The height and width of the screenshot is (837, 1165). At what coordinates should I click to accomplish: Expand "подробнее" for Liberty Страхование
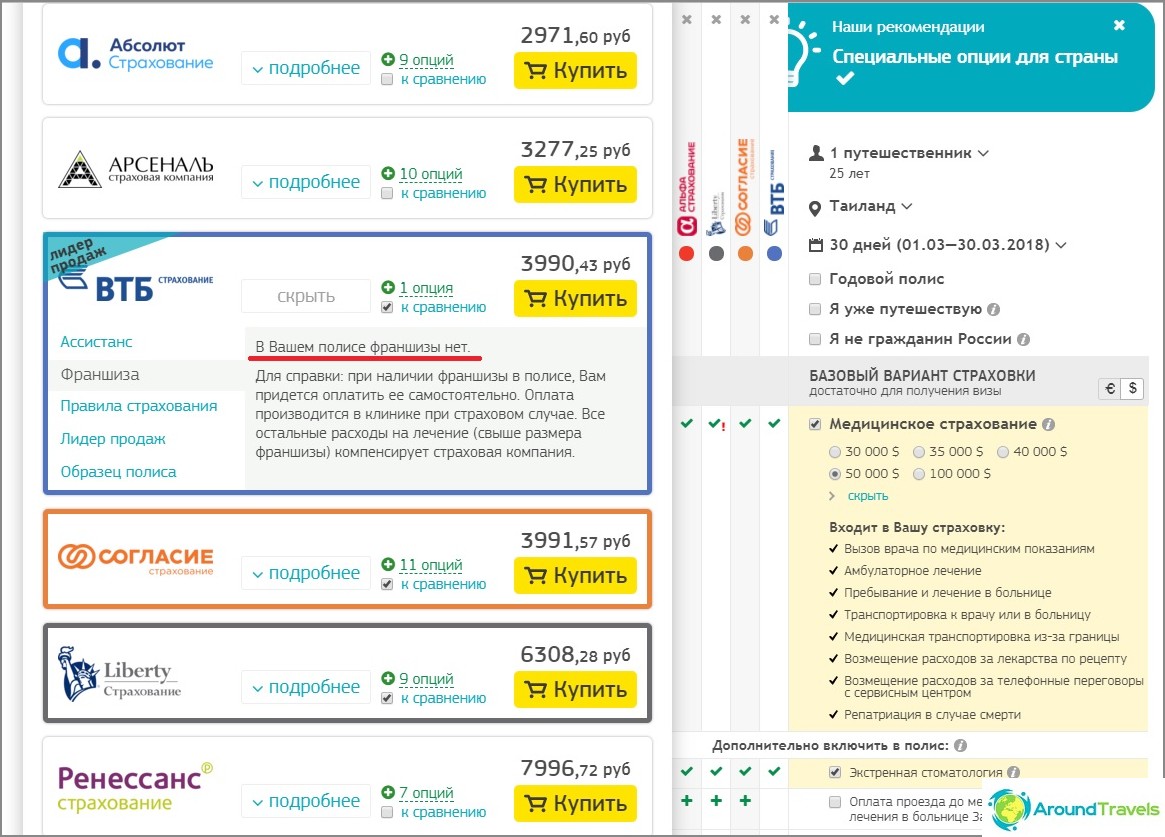coord(306,687)
